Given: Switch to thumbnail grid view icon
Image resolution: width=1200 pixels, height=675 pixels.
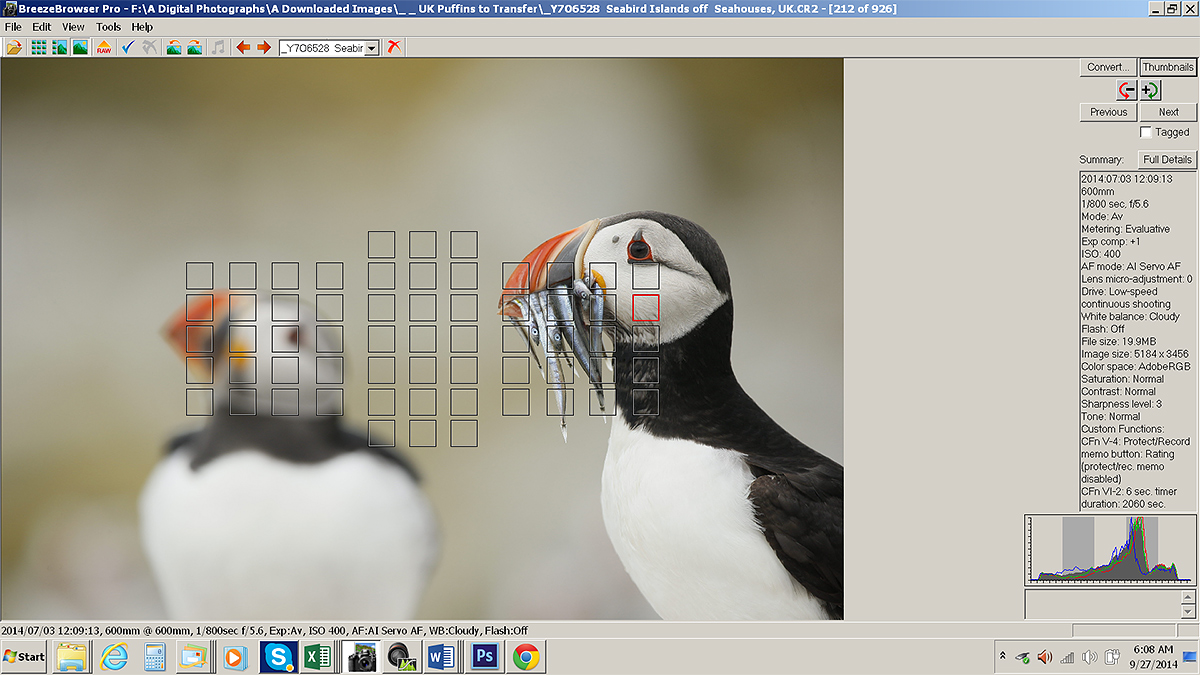Looking at the screenshot, I should point(39,47).
